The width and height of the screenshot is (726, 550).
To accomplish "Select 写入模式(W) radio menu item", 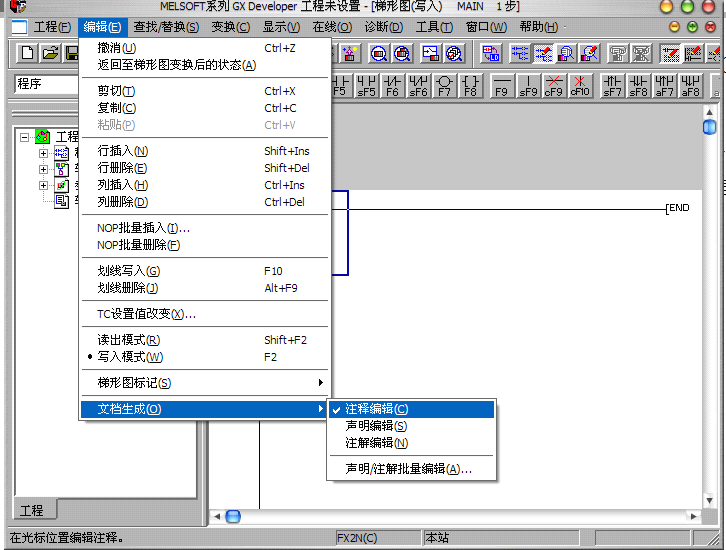I will coord(204,357).
